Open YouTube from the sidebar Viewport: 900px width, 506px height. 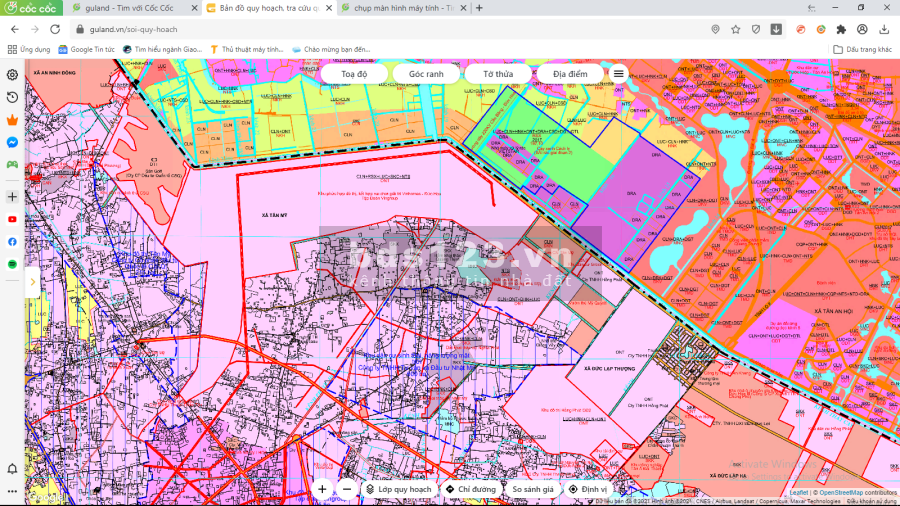(12, 219)
